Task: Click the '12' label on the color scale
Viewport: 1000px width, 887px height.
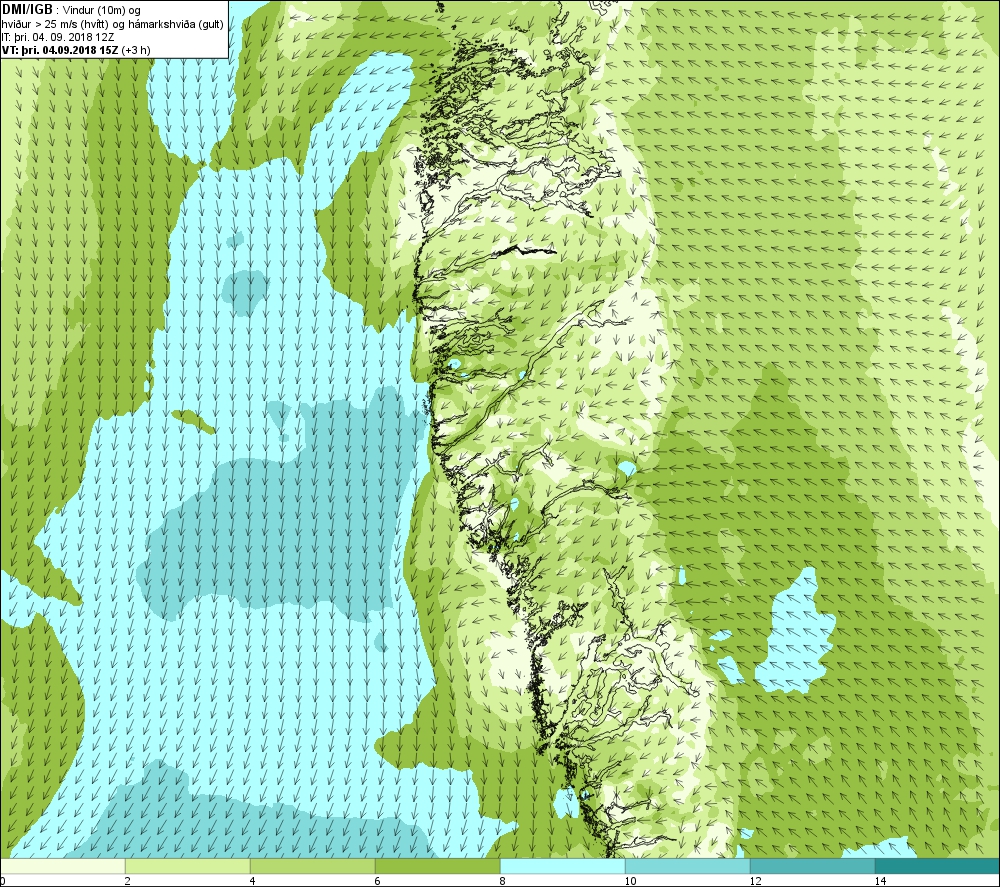Action: (x=755, y=881)
